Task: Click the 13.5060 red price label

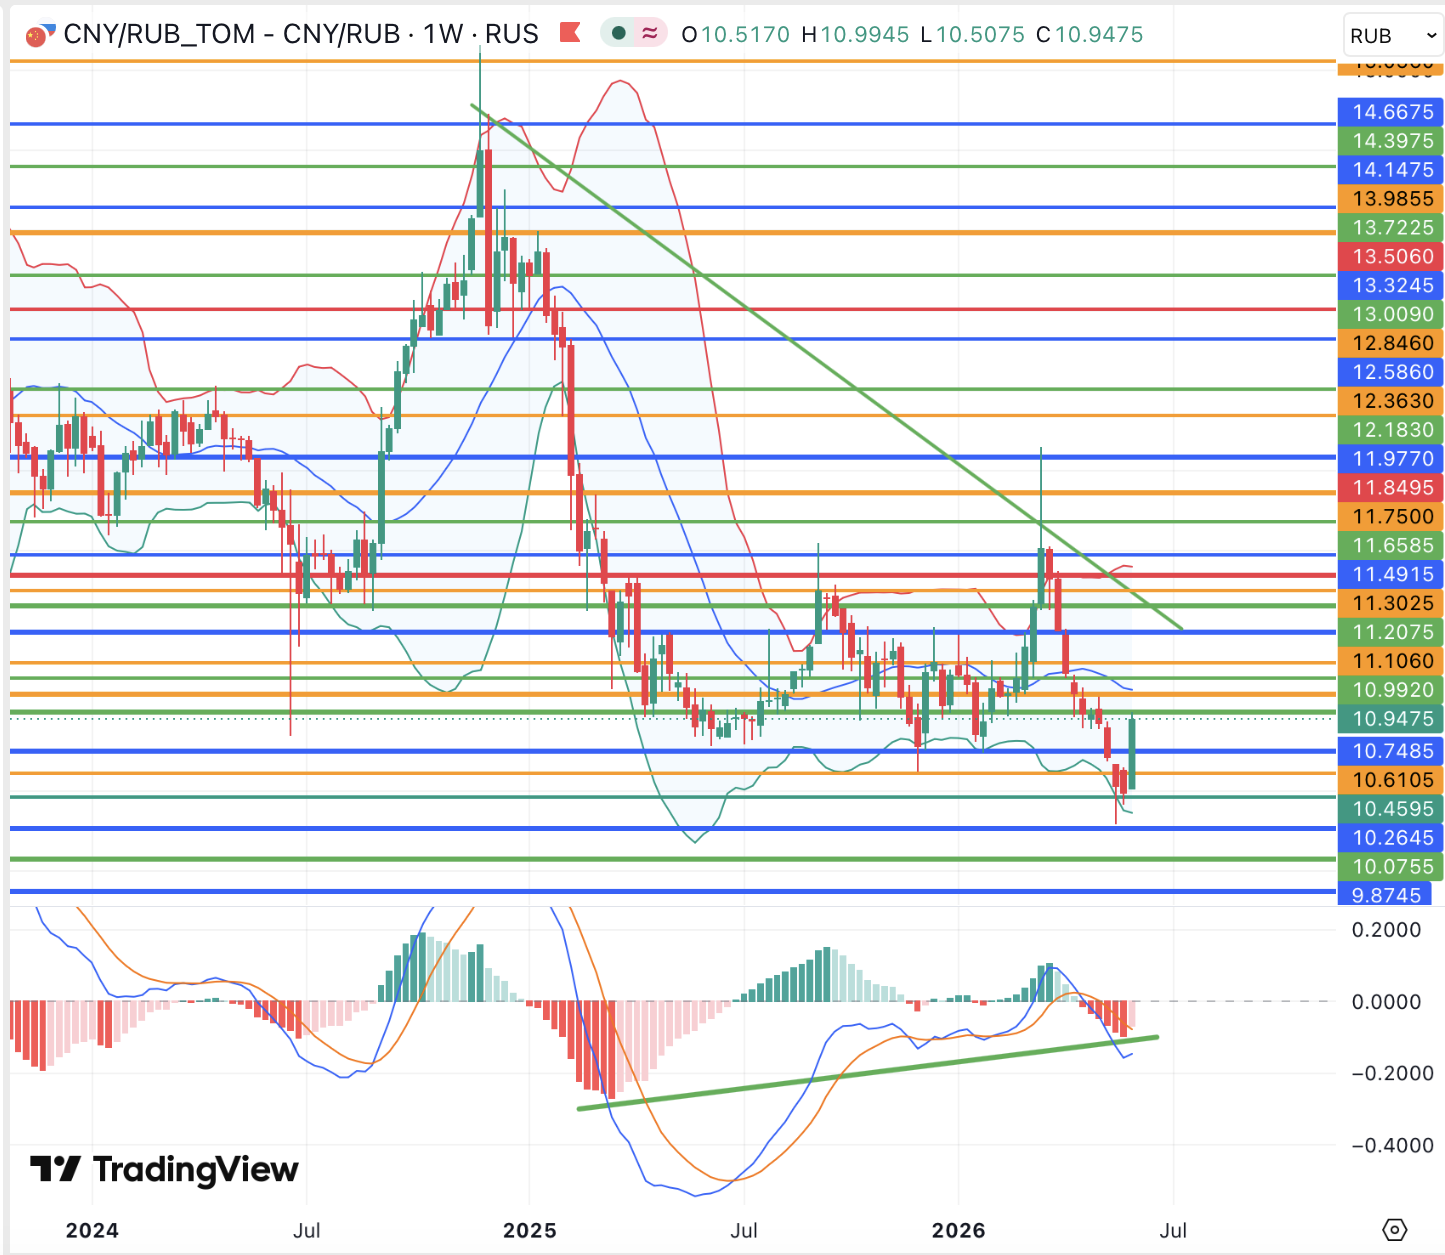Action: (1391, 257)
